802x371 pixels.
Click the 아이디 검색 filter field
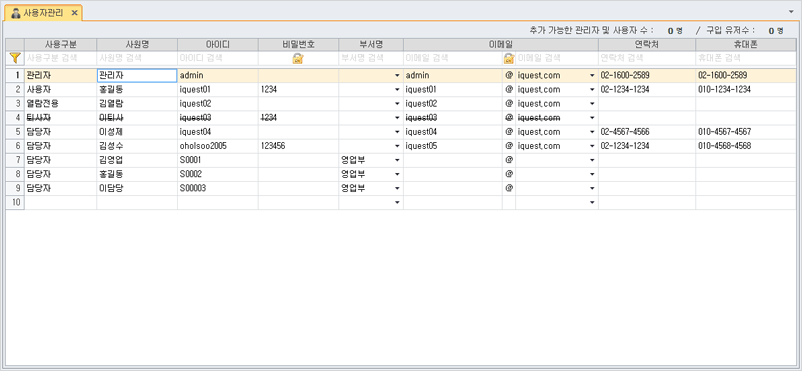coord(218,58)
